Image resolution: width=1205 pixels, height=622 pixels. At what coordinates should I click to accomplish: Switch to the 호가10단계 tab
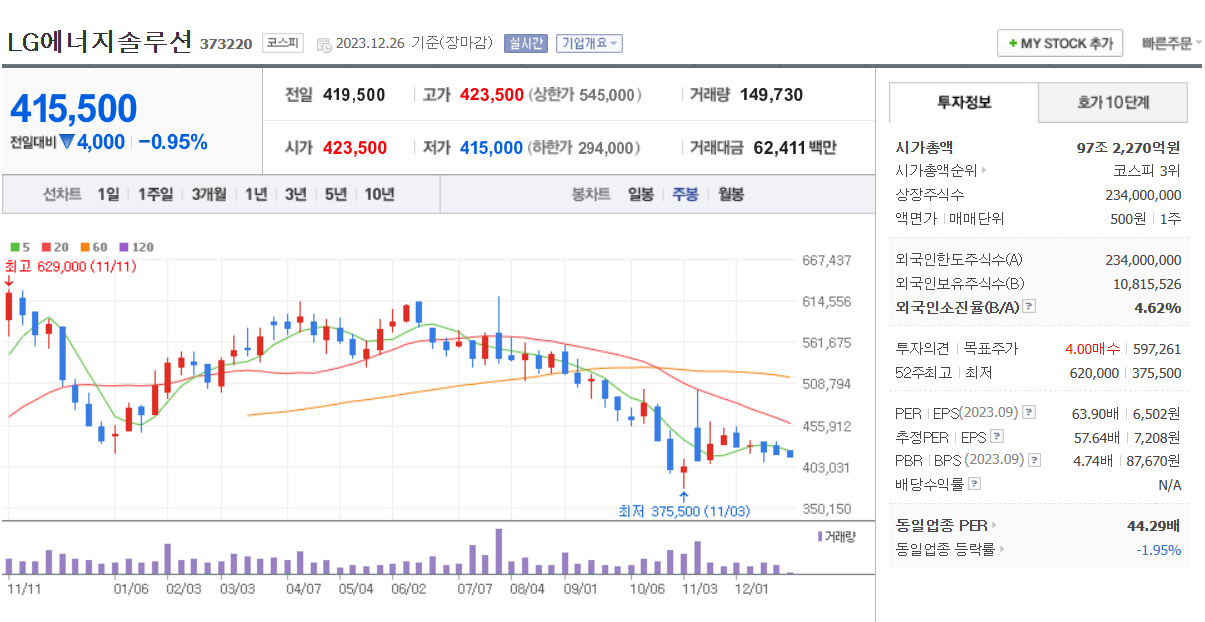pos(1113,102)
